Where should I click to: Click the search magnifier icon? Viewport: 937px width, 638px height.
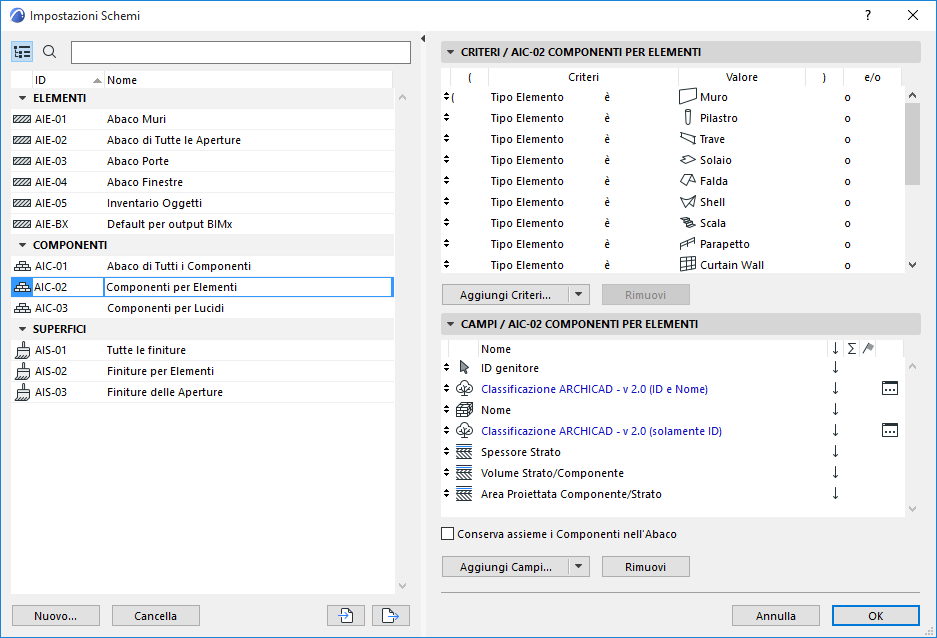[50, 52]
